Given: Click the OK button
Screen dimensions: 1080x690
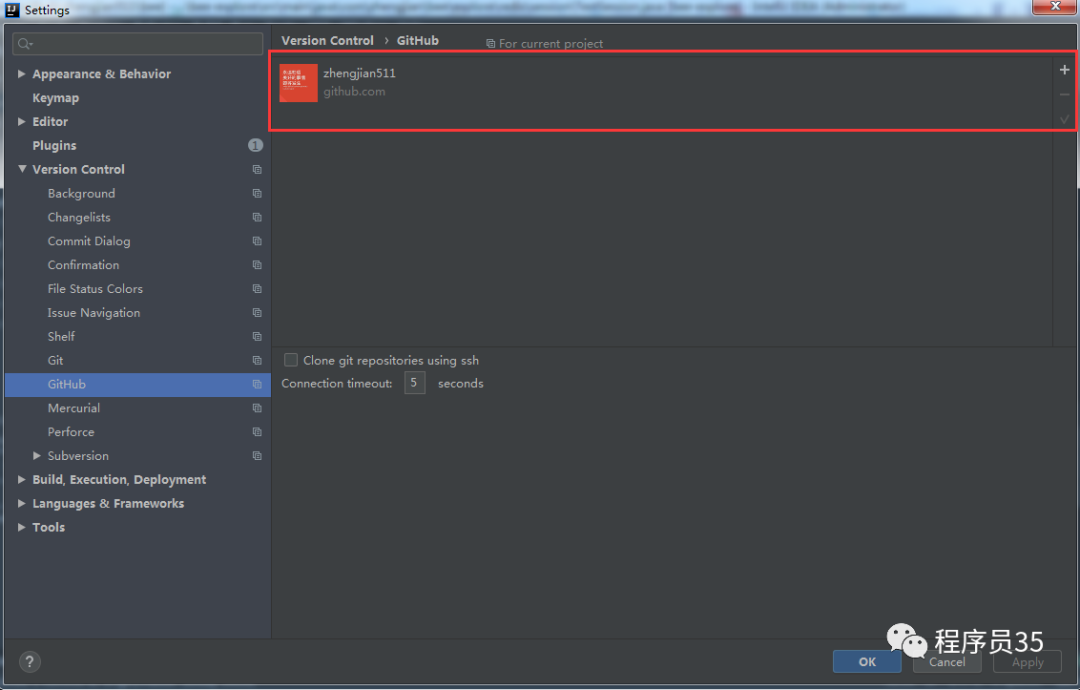Looking at the screenshot, I should pos(866,662).
